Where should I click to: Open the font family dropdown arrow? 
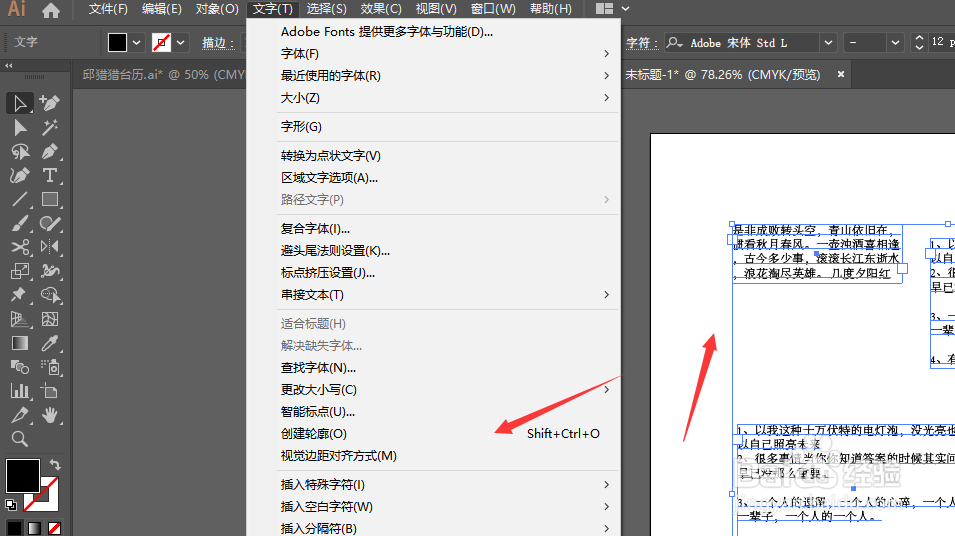click(828, 43)
